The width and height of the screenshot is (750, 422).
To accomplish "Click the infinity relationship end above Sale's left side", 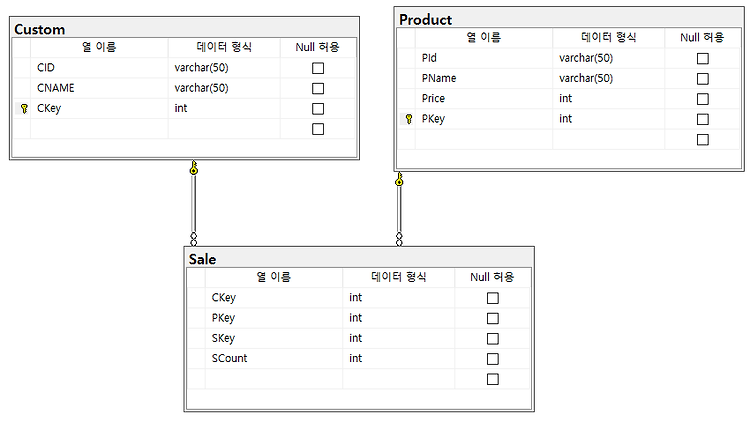I will pyautogui.click(x=194, y=239).
